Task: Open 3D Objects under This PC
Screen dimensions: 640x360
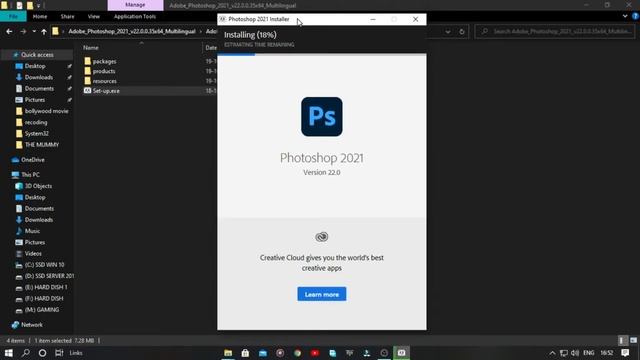Action: (38, 186)
